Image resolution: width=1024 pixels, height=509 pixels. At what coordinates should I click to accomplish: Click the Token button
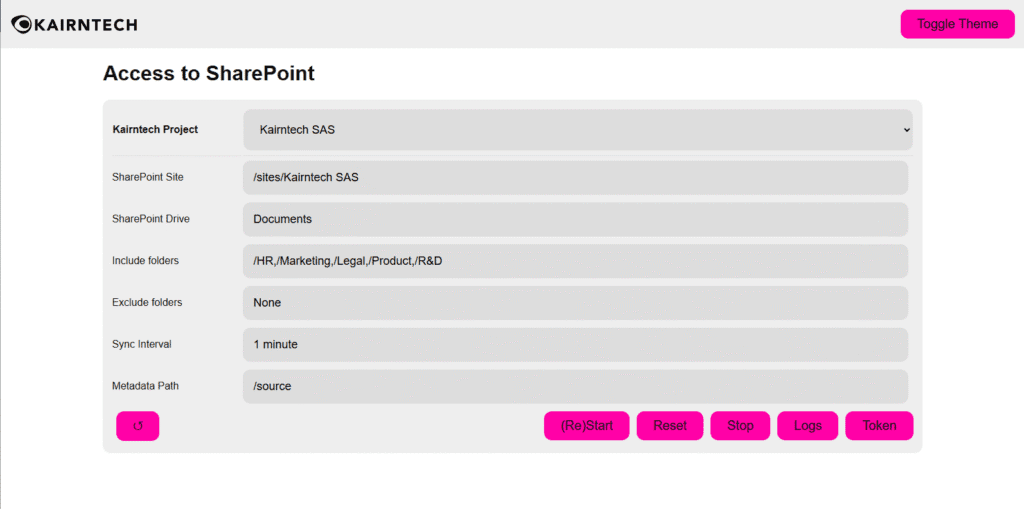pos(879,426)
